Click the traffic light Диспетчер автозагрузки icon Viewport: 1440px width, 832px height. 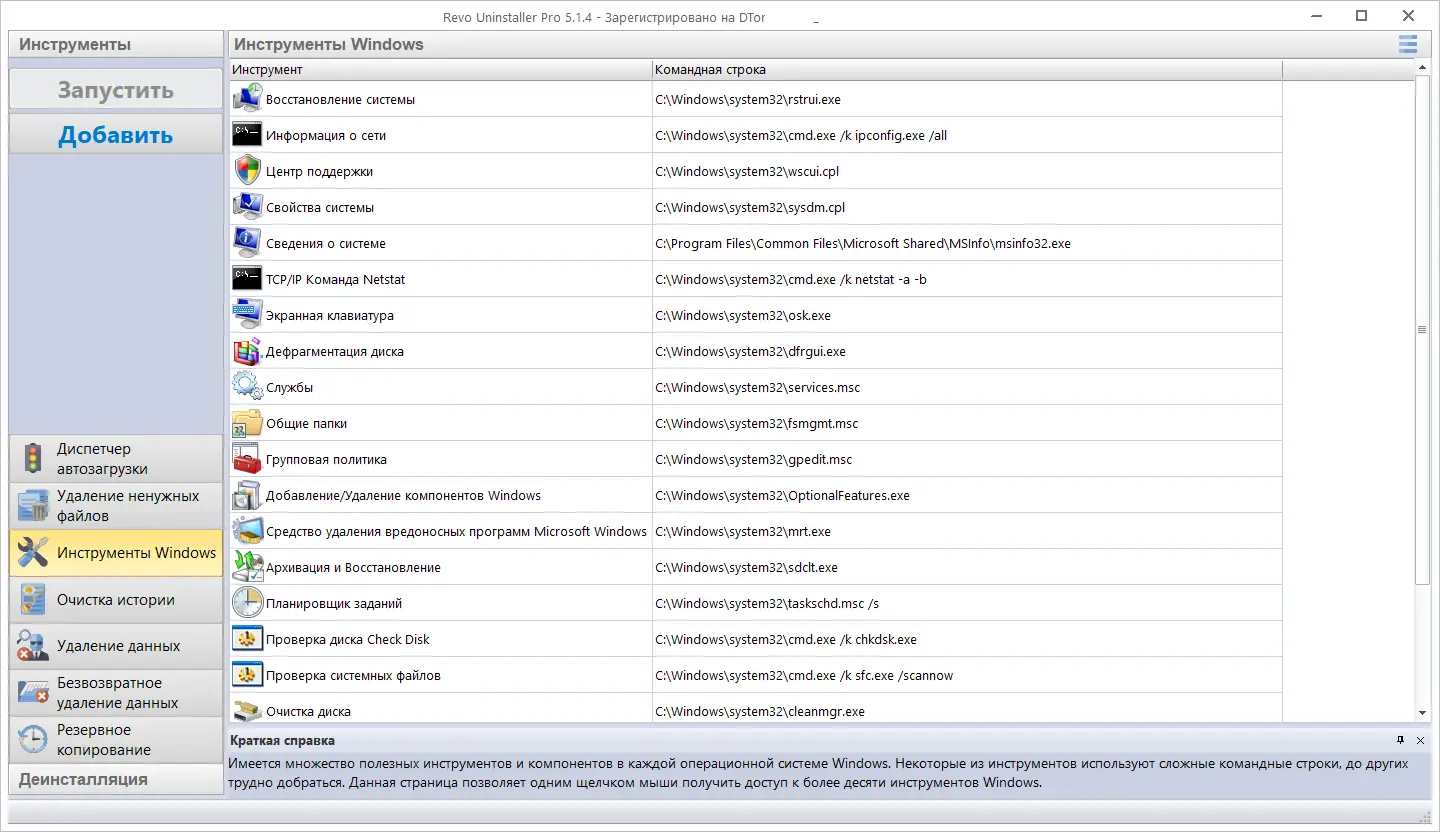pyautogui.click(x=33, y=459)
